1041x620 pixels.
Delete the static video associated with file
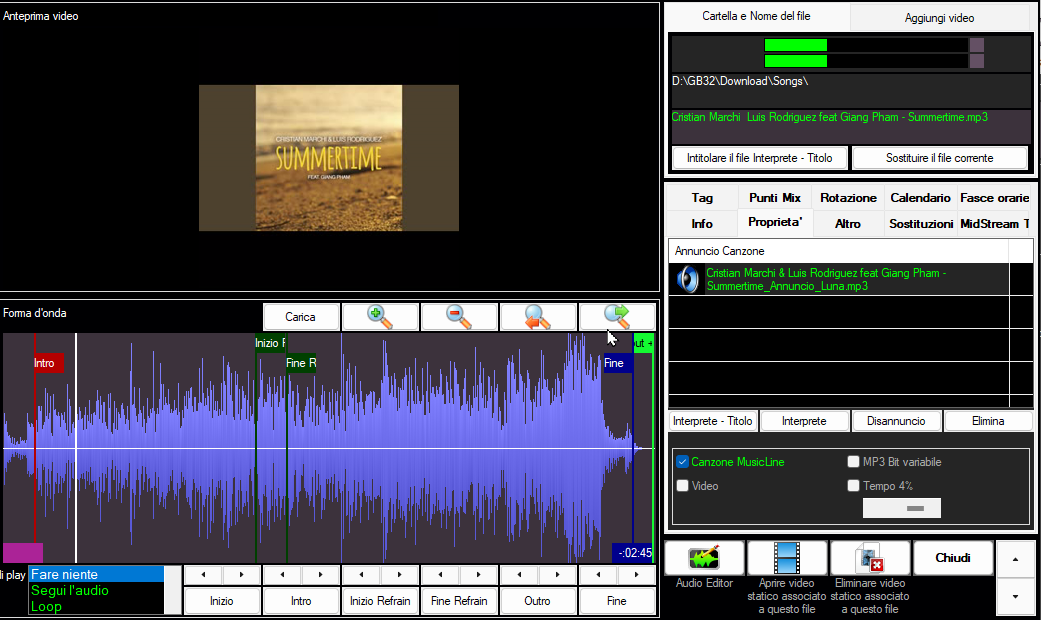click(870, 558)
